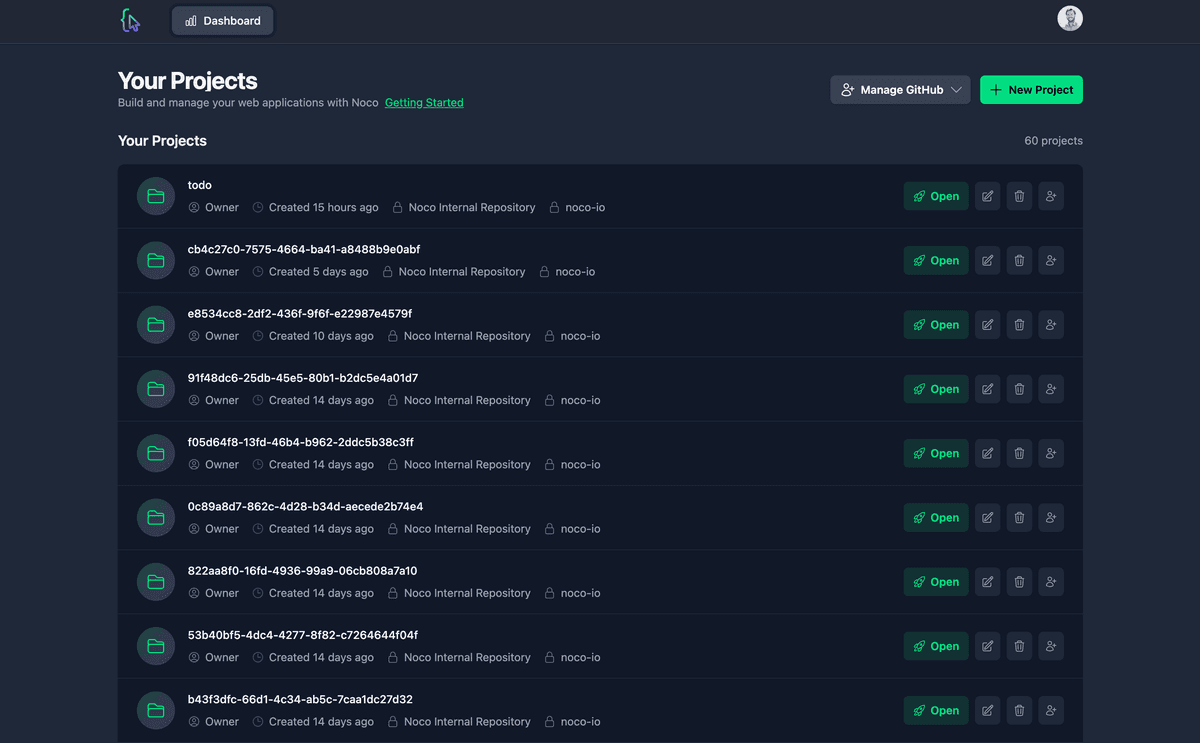Delete the todo project
The width and height of the screenshot is (1200, 743).
pos(1019,196)
